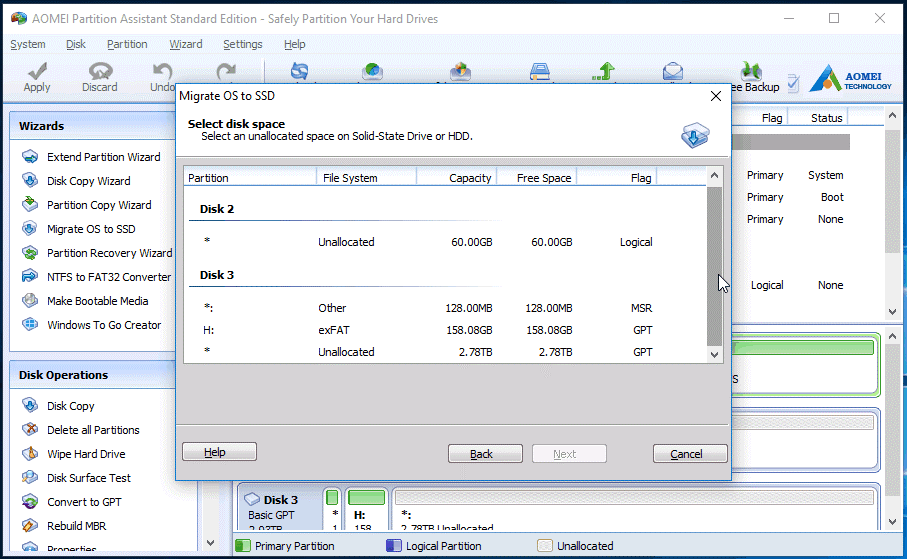Click the Wipe Hard Drive icon
The image size is (907, 559).
point(30,454)
